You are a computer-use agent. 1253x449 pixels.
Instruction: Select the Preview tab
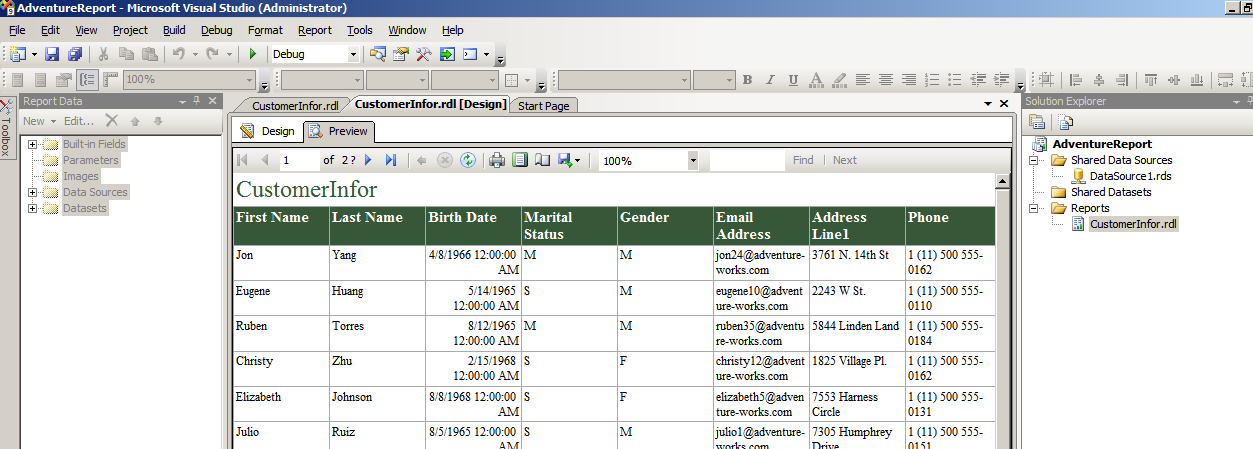[x=338, y=131]
